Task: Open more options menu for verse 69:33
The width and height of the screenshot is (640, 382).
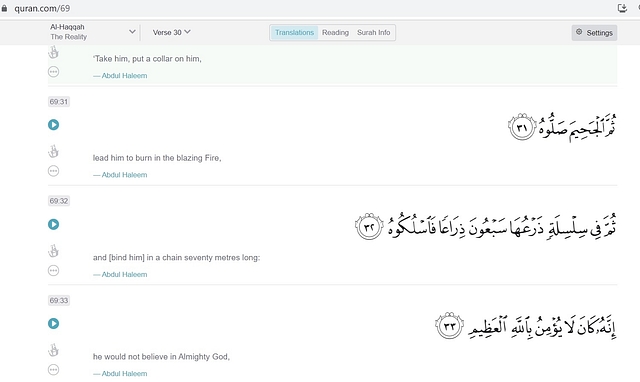Action: 53,369
